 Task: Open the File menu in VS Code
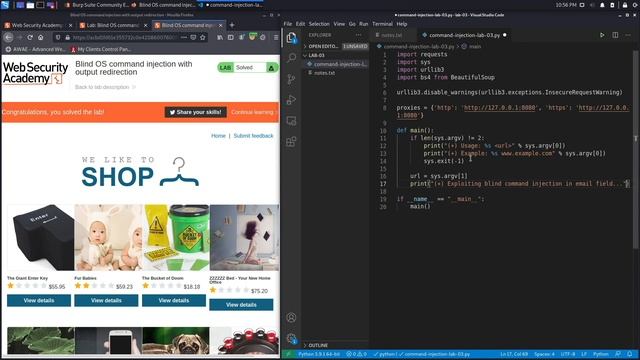click(x=288, y=24)
